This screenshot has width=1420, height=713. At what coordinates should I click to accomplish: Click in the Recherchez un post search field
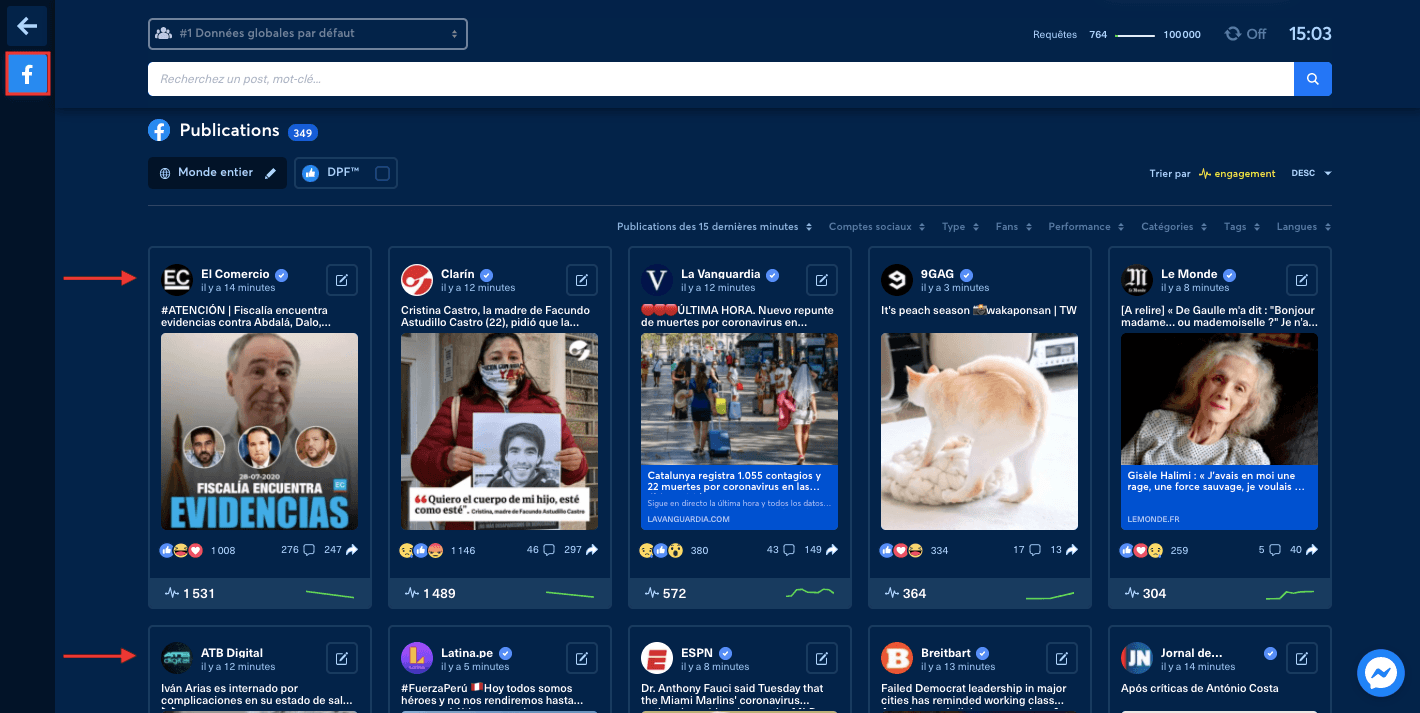[x=721, y=79]
